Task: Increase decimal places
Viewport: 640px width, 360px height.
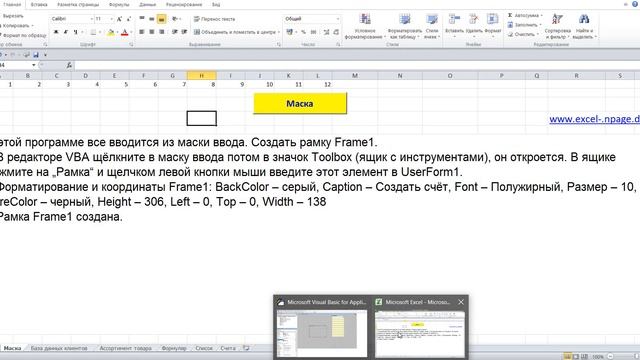Action: (326, 32)
